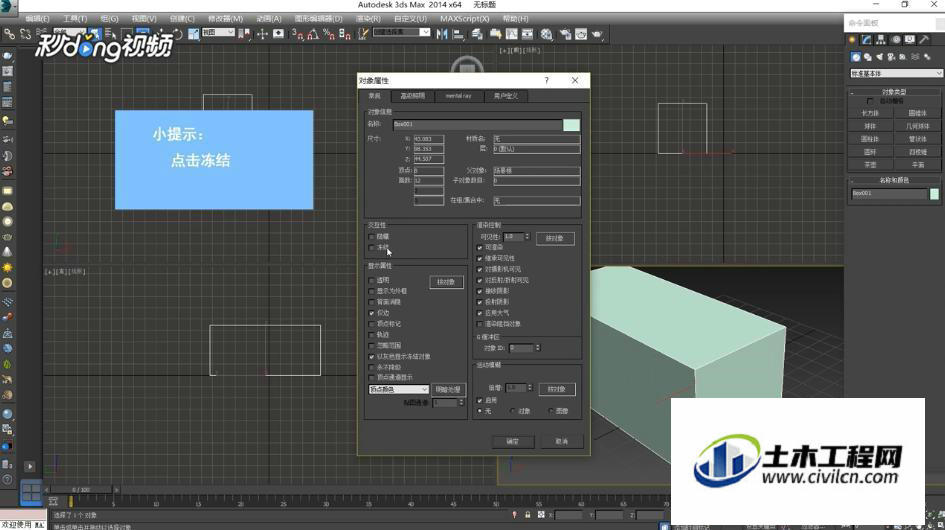Click the Align tool icon

coord(459,34)
